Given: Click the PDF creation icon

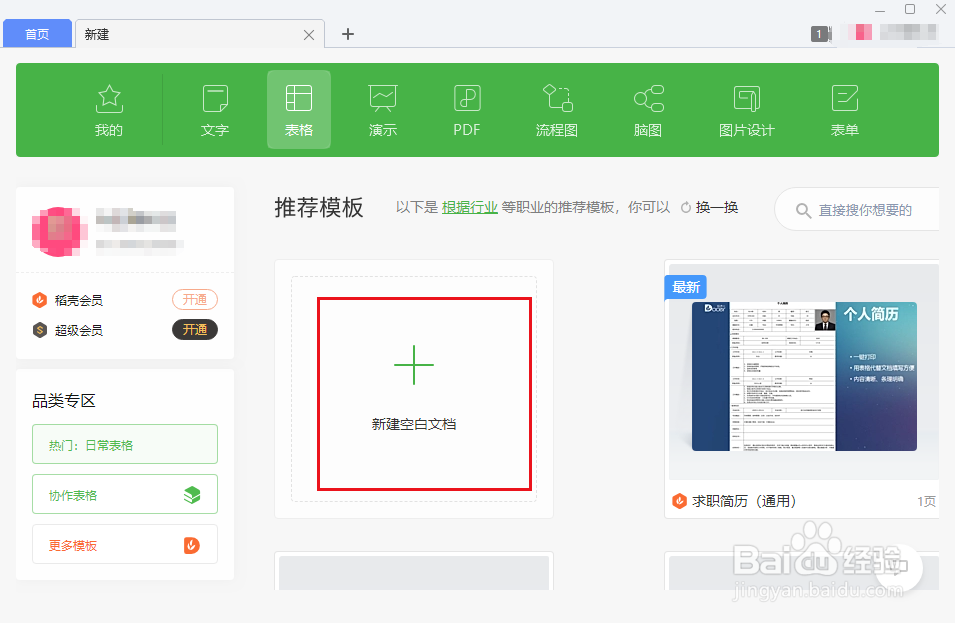Looking at the screenshot, I should point(466,110).
